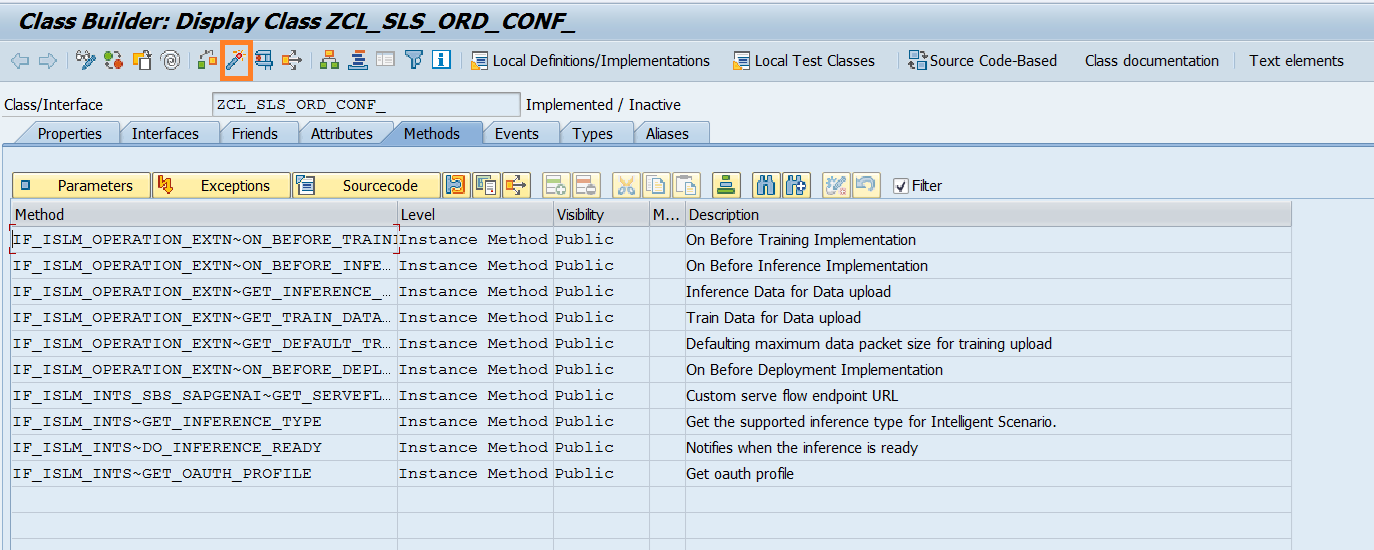Click the binoculars Find icon
This screenshot has height=550, width=1374.
pos(766,185)
